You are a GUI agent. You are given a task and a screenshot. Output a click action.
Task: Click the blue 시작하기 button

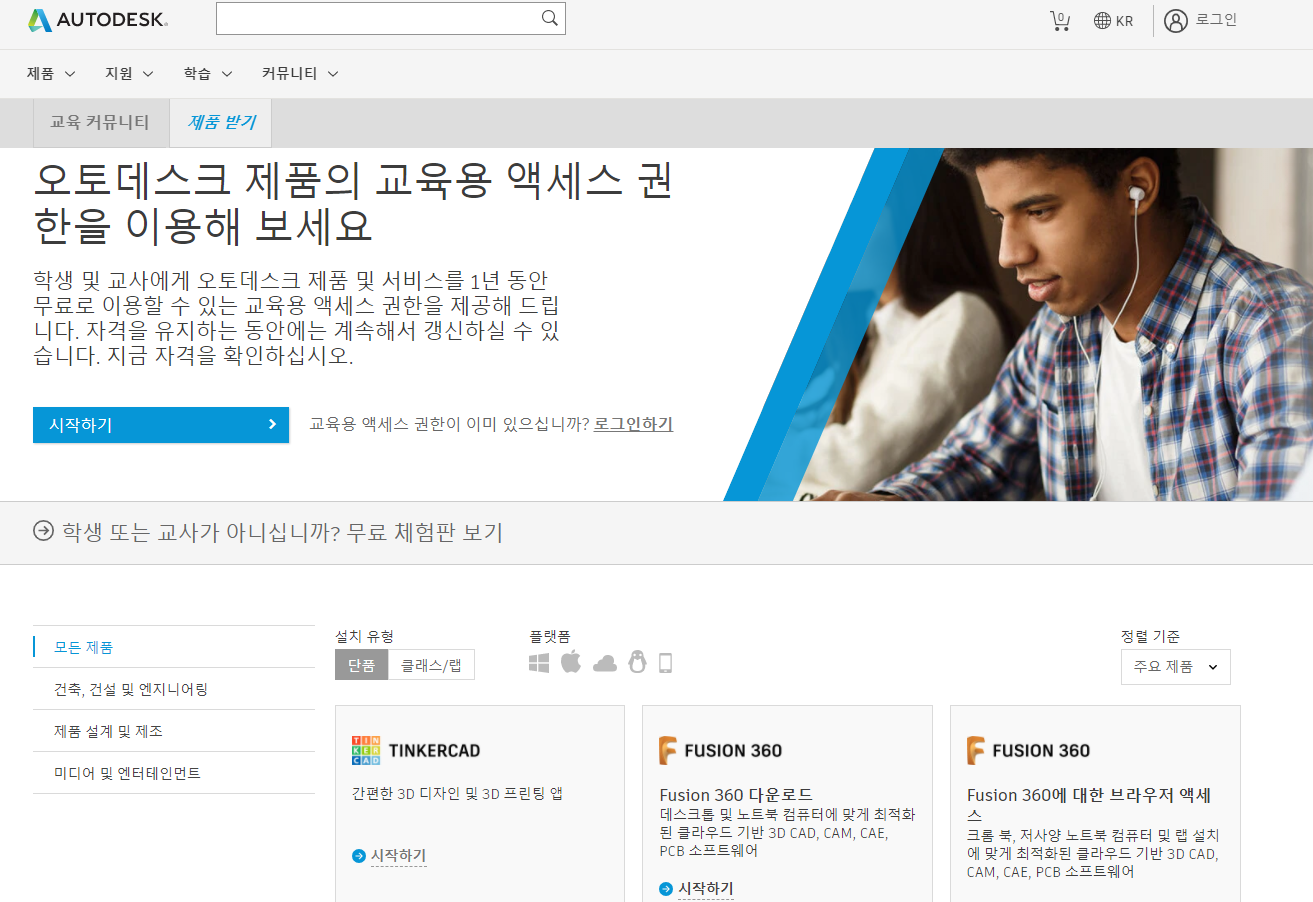pos(161,425)
